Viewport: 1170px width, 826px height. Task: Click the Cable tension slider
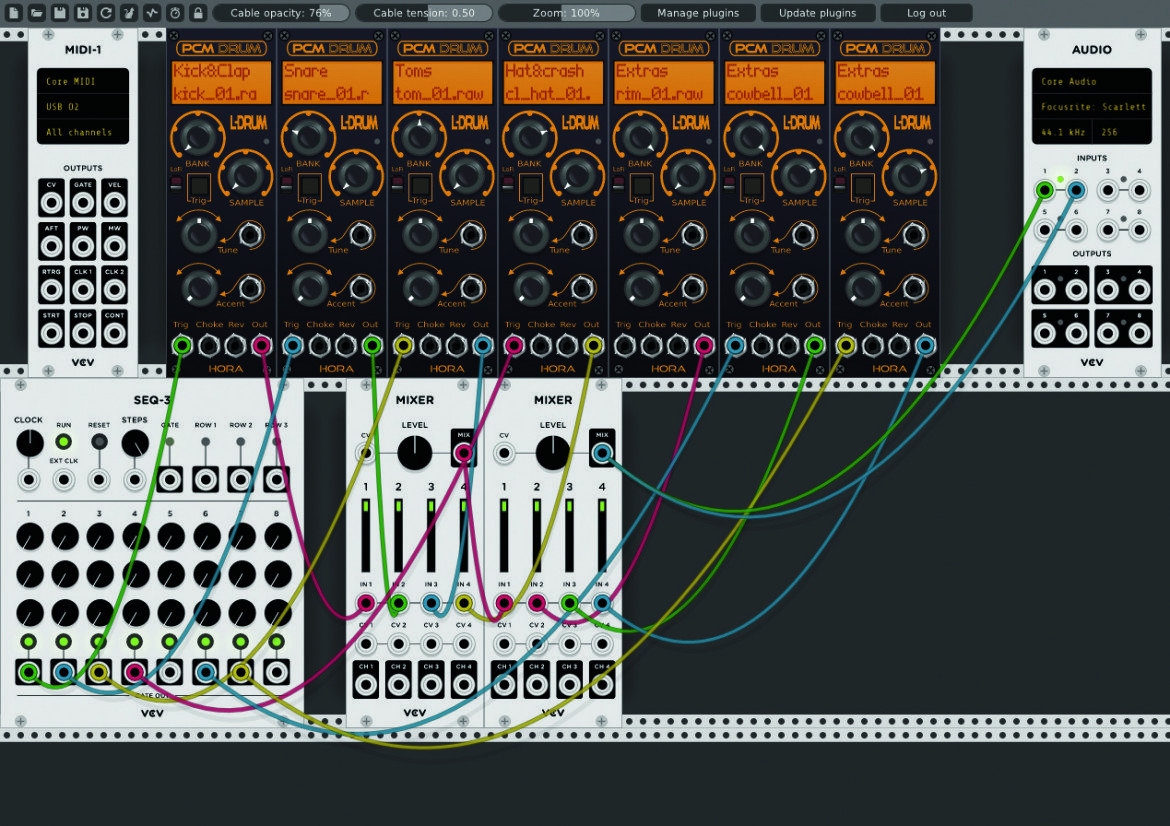(x=424, y=13)
